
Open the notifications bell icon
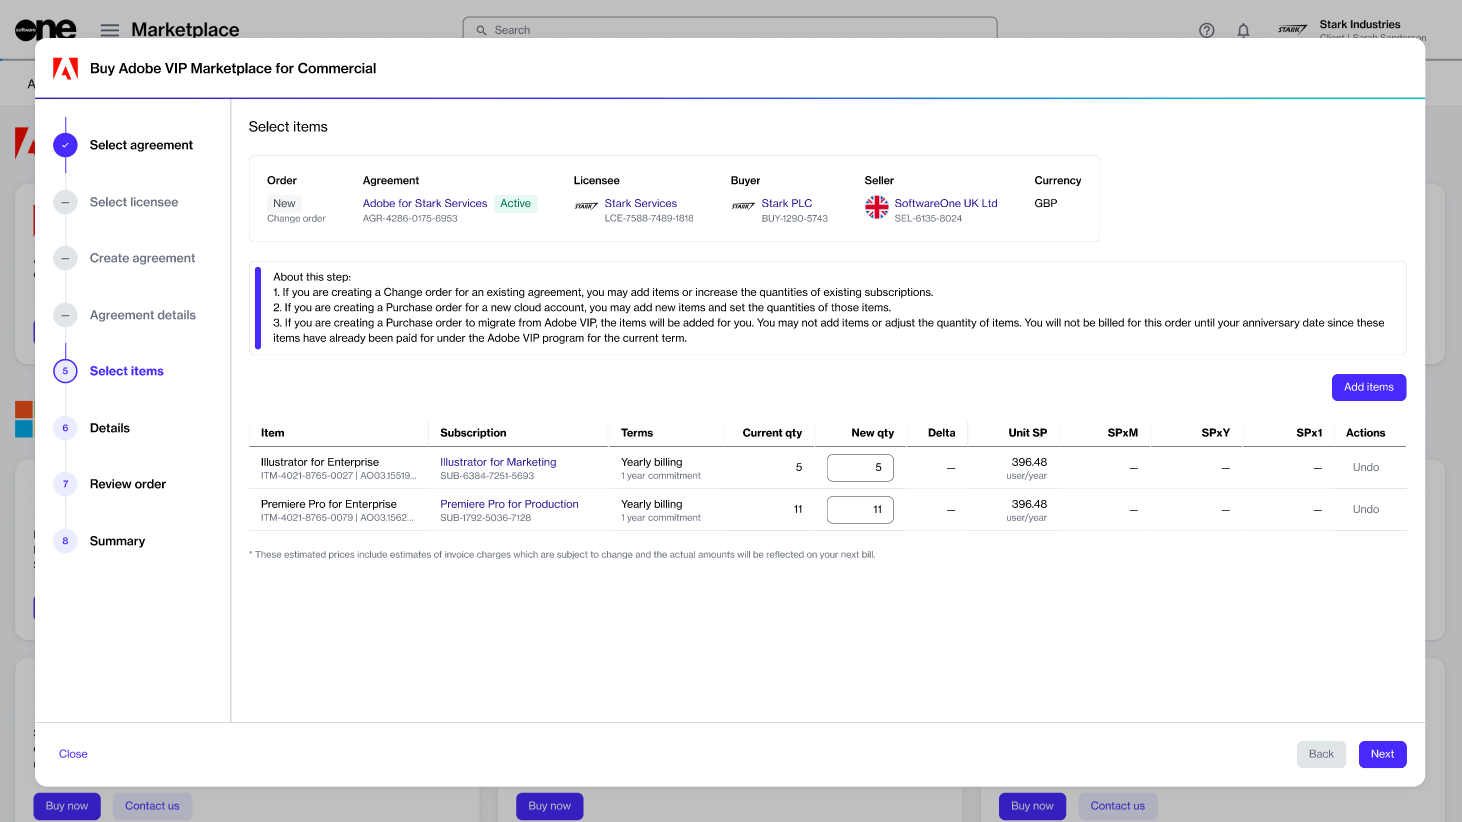click(x=1243, y=30)
